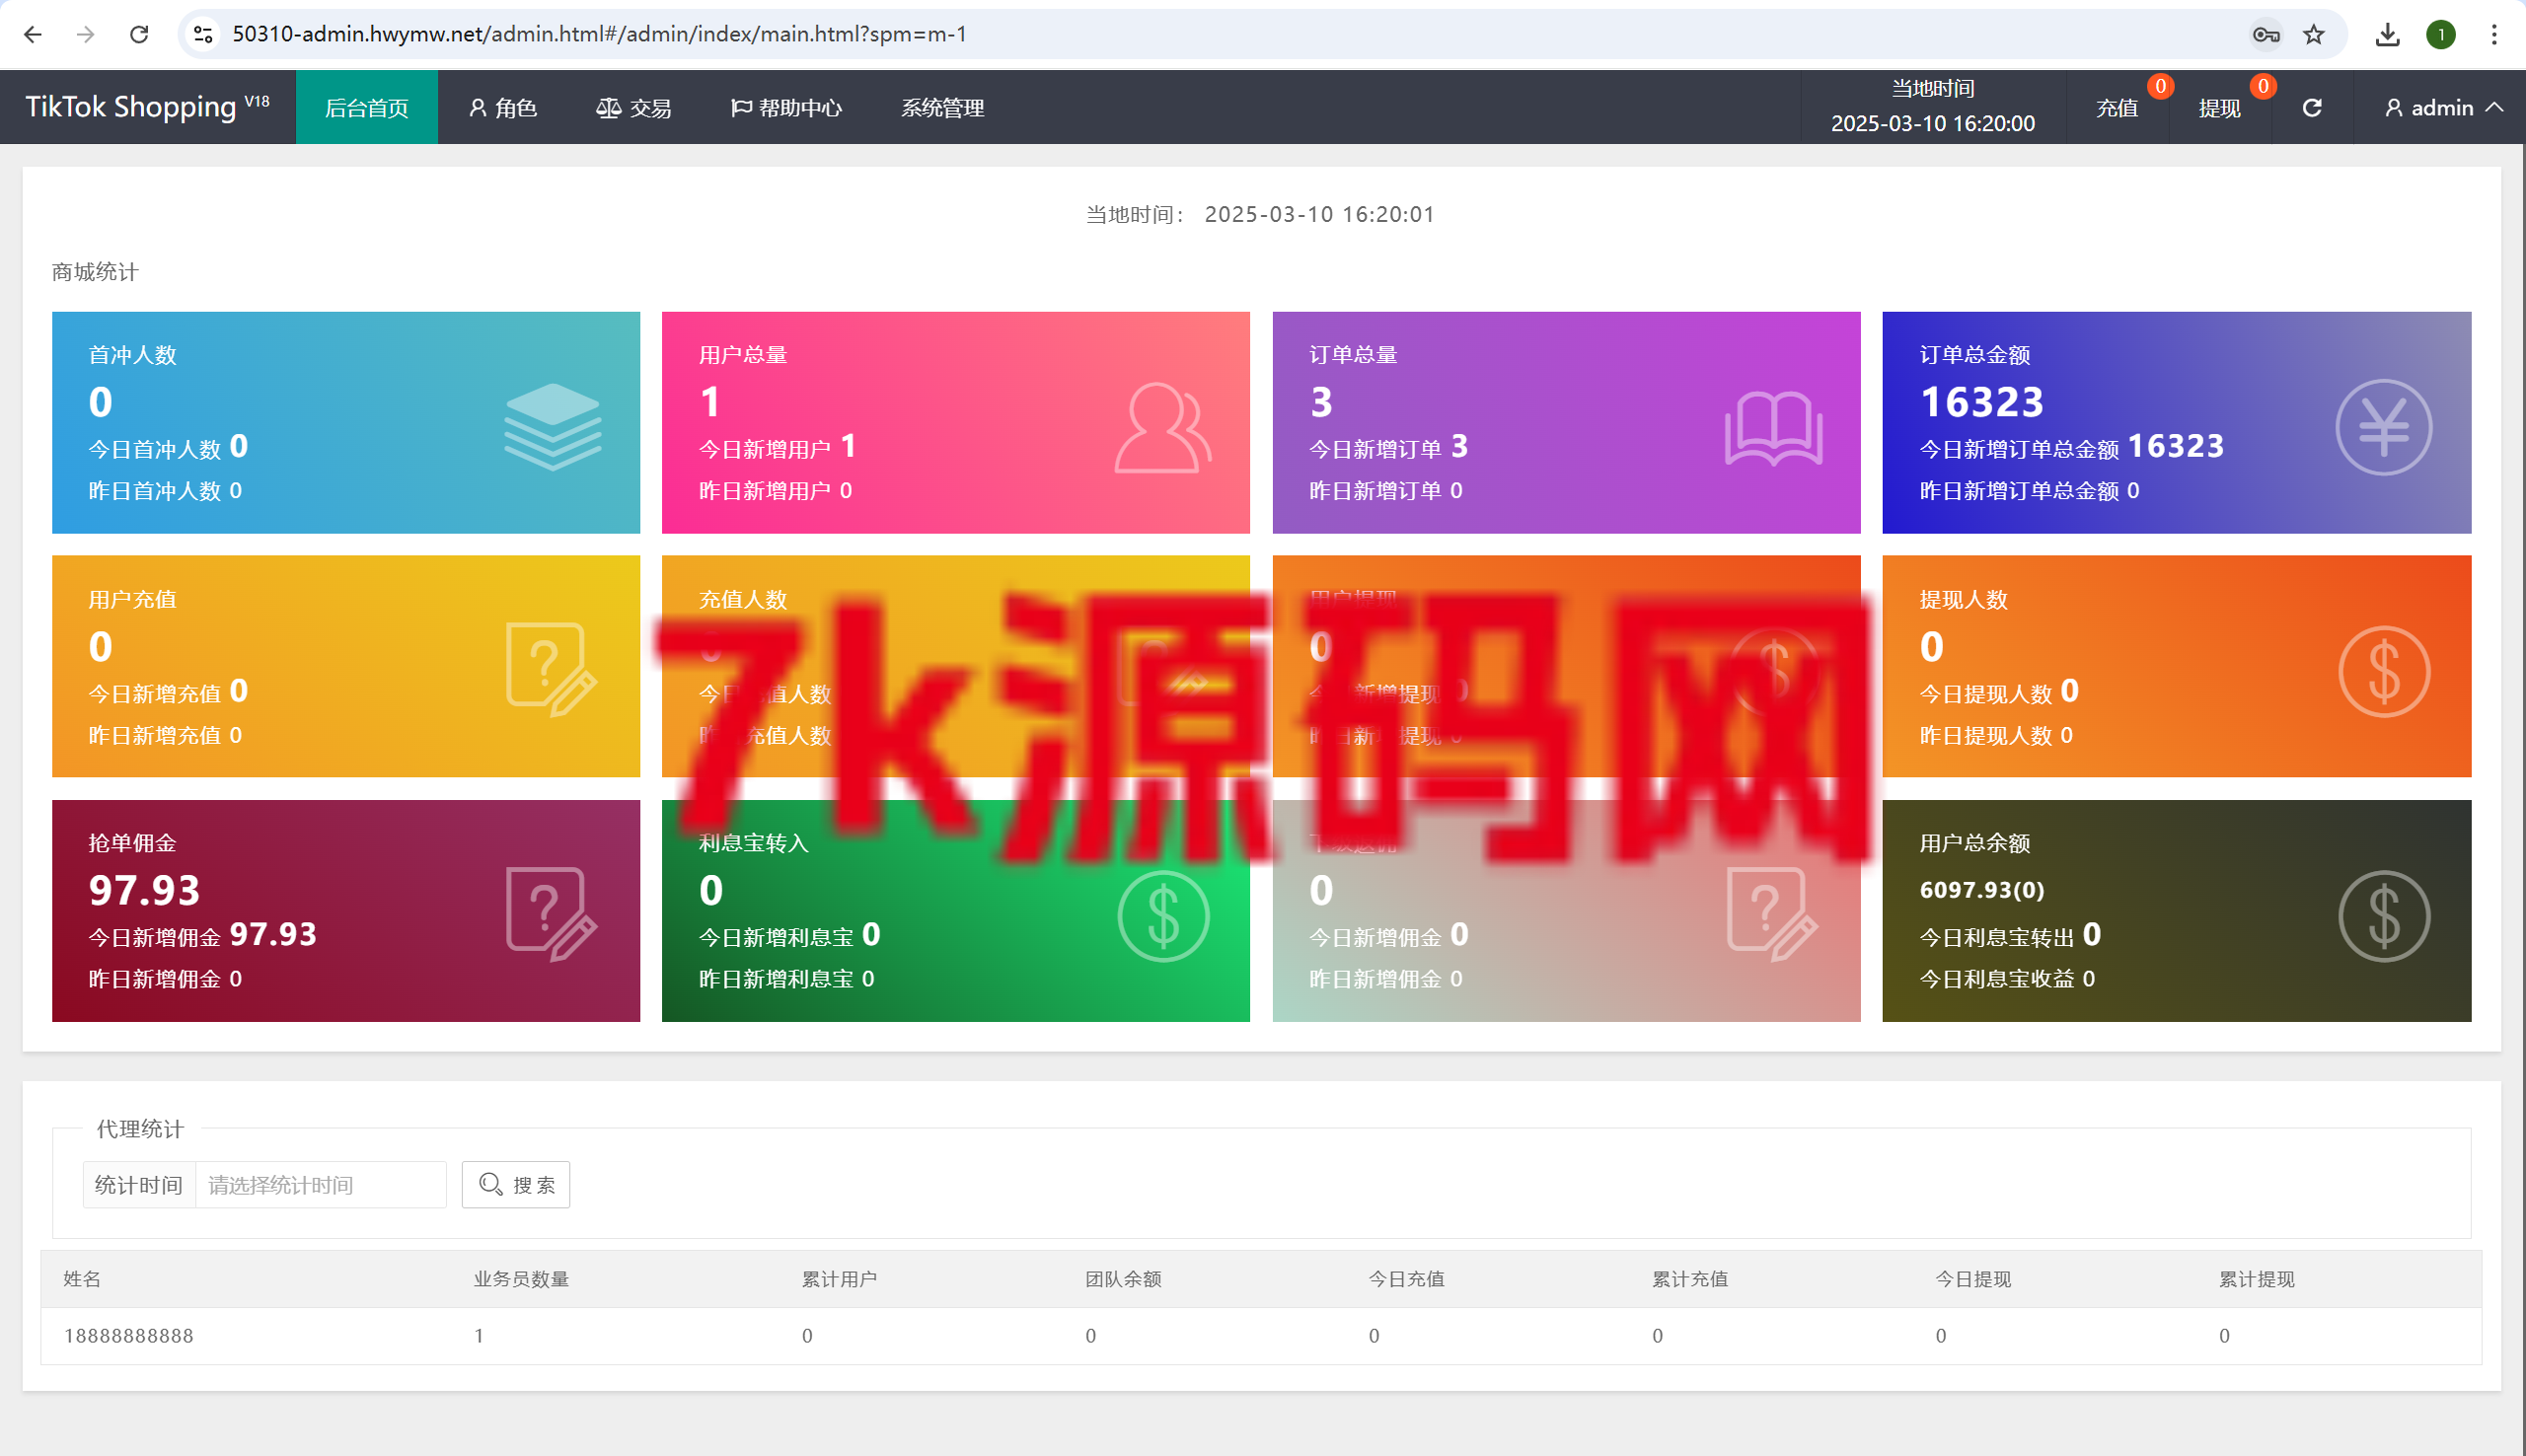Image resolution: width=2526 pixels, height=1456 pixels.
Task: Click the book icon on 订单总量 card
Action: pos(1774,428)
